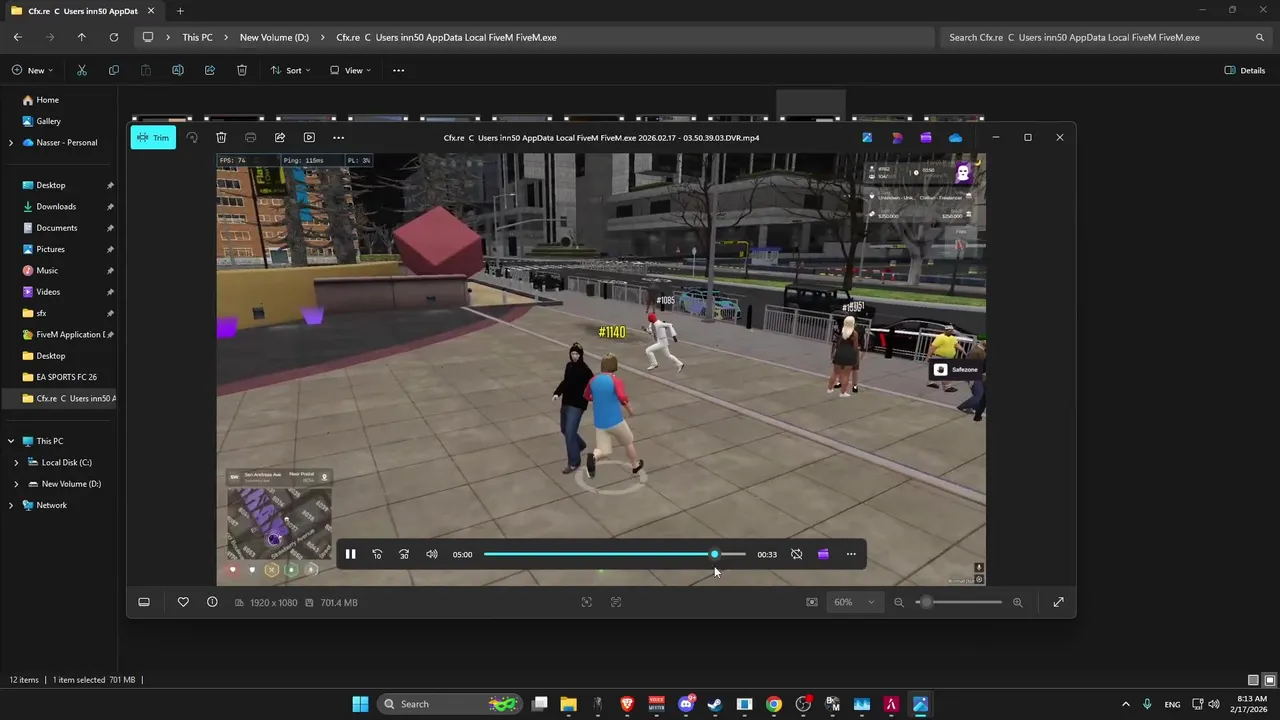Click the zoom-to-fit icon
1280x720 pixels.
812,602
